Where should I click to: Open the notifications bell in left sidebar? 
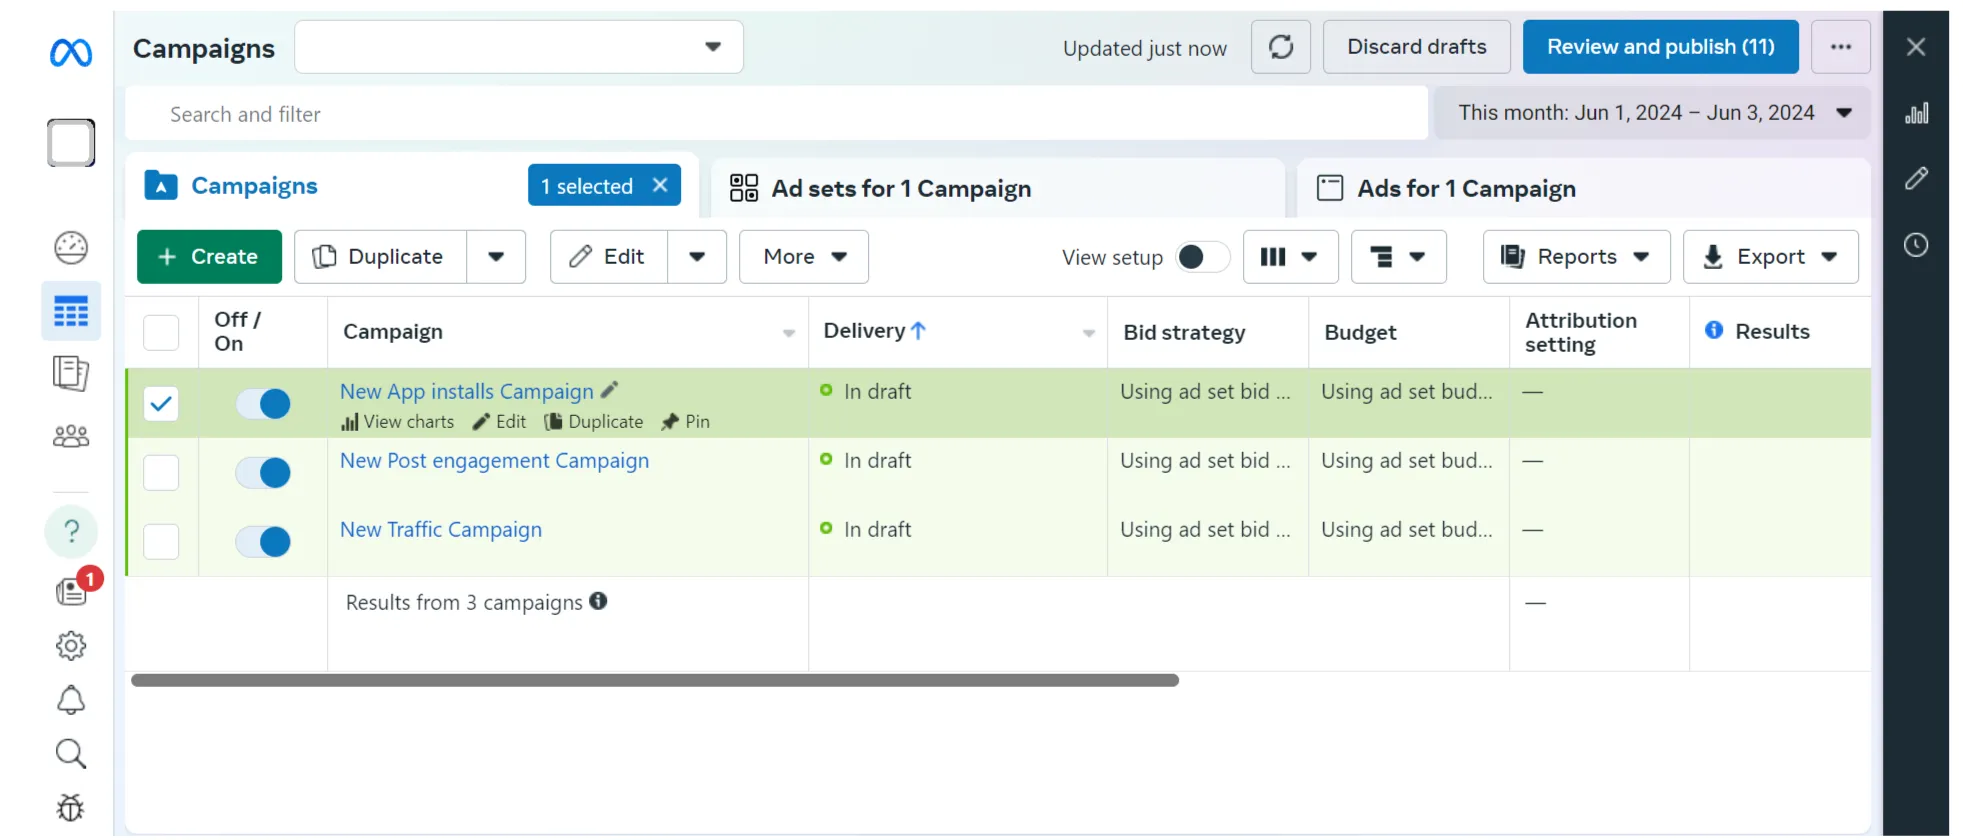pyautogui.click(x=71, y=700)
